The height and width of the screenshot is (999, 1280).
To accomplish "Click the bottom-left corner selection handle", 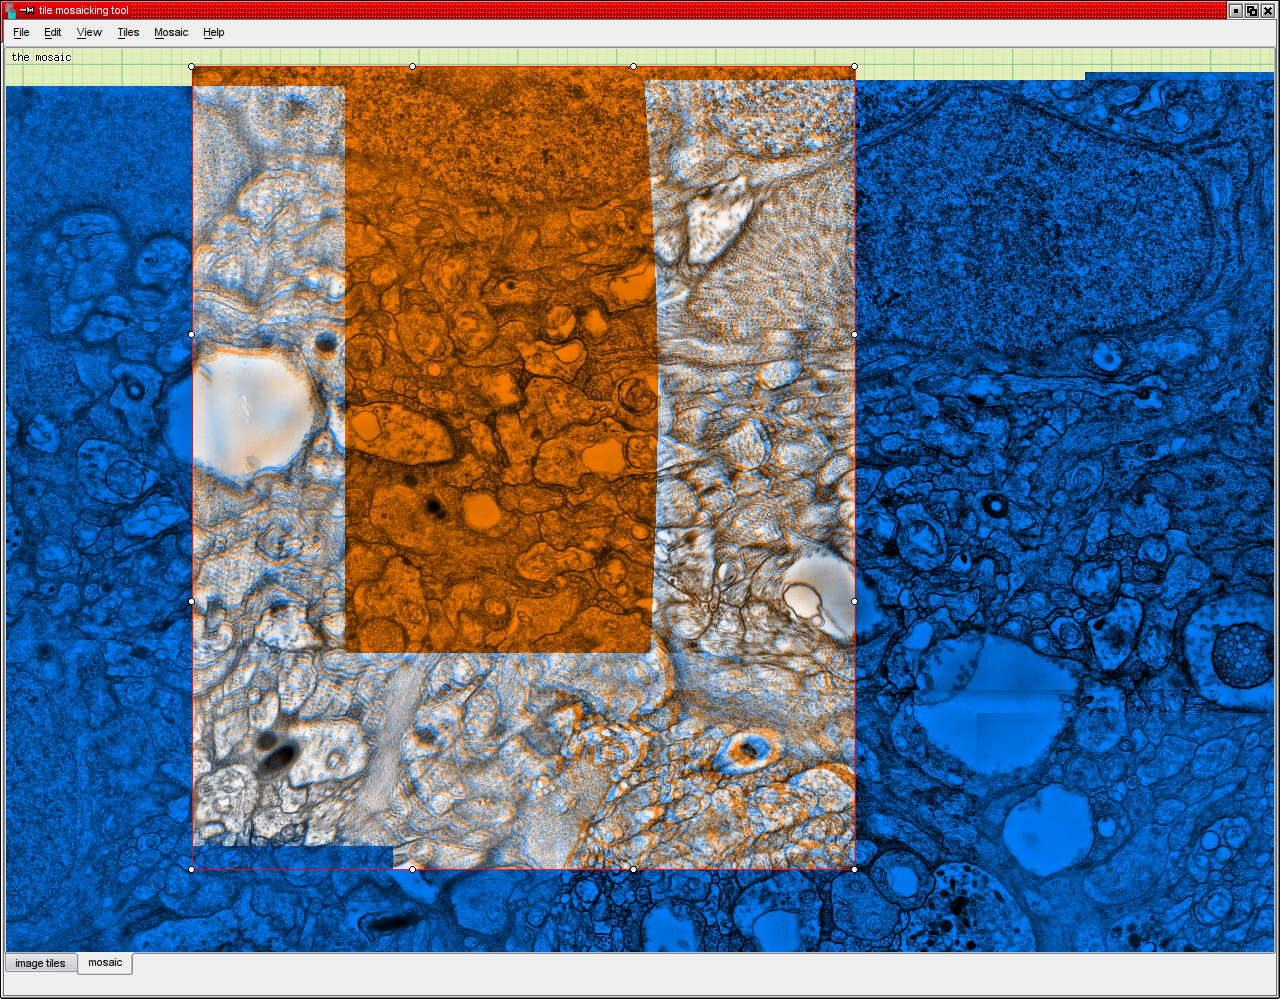I will pyautogui.click(x=192, y=869).
